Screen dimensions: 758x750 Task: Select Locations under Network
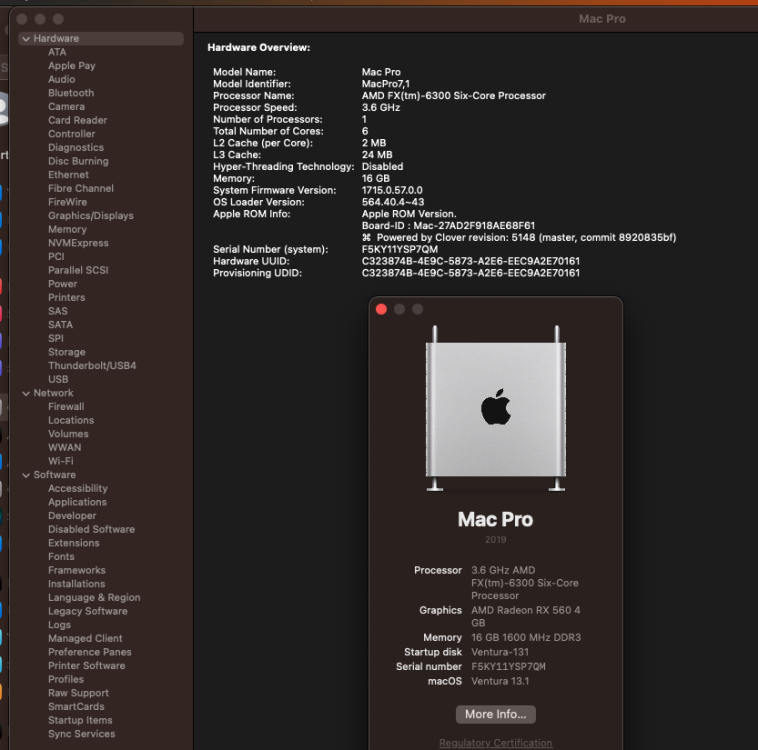pyautogui.click(x=71, y=420)
